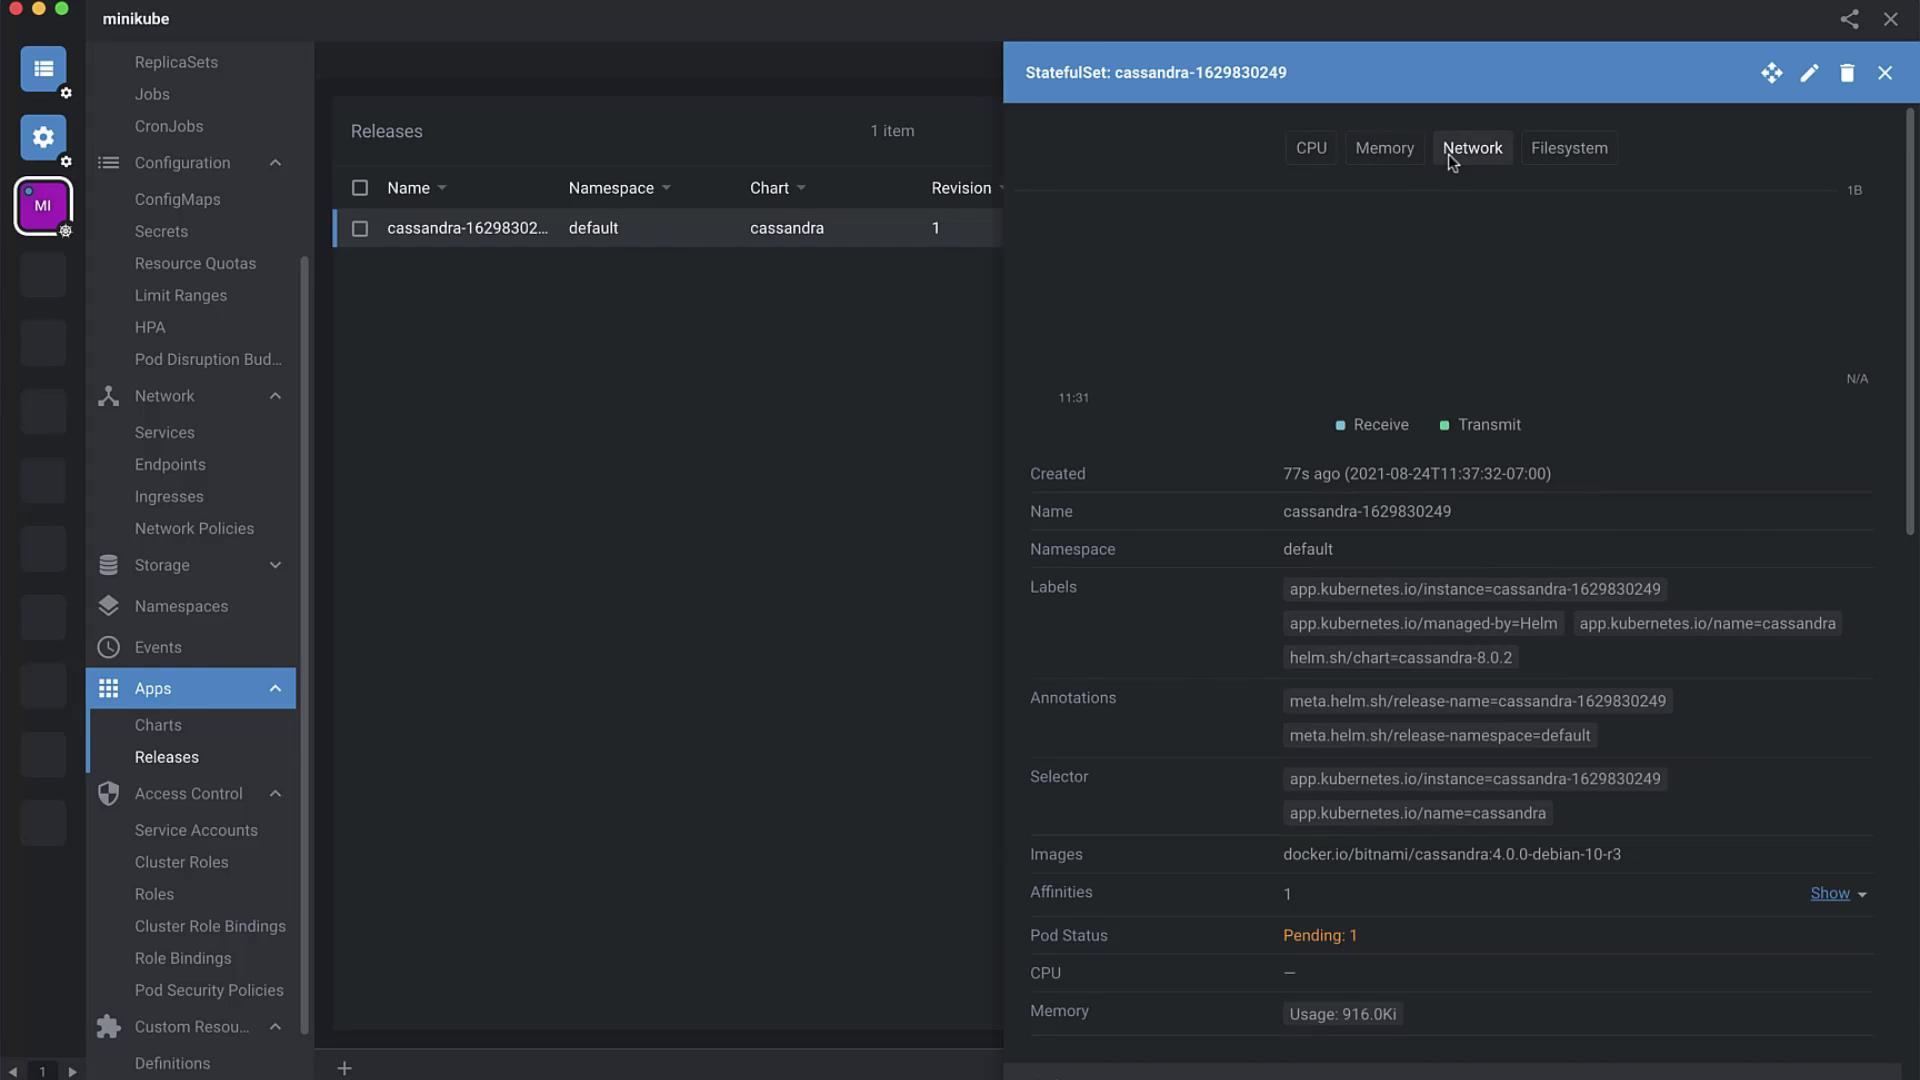Click the trash delete icon in the details header
The image size is (1920, 1080).
(x=1847, y=73)
